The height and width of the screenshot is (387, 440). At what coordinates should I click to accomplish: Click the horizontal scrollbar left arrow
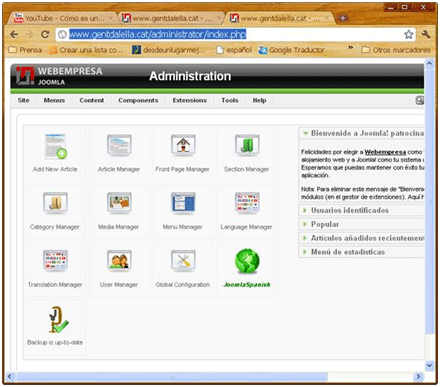(9, 377)
